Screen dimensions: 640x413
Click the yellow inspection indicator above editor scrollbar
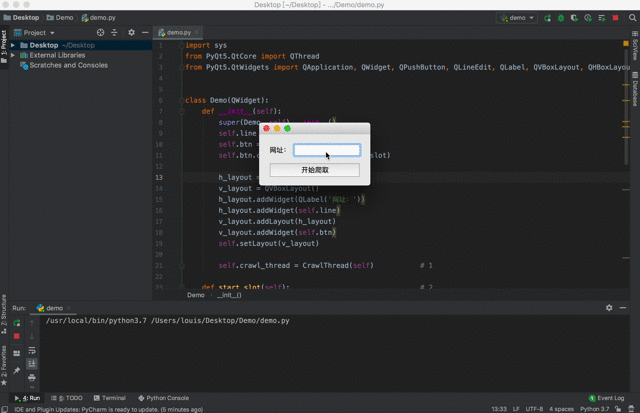coord(626,43)
